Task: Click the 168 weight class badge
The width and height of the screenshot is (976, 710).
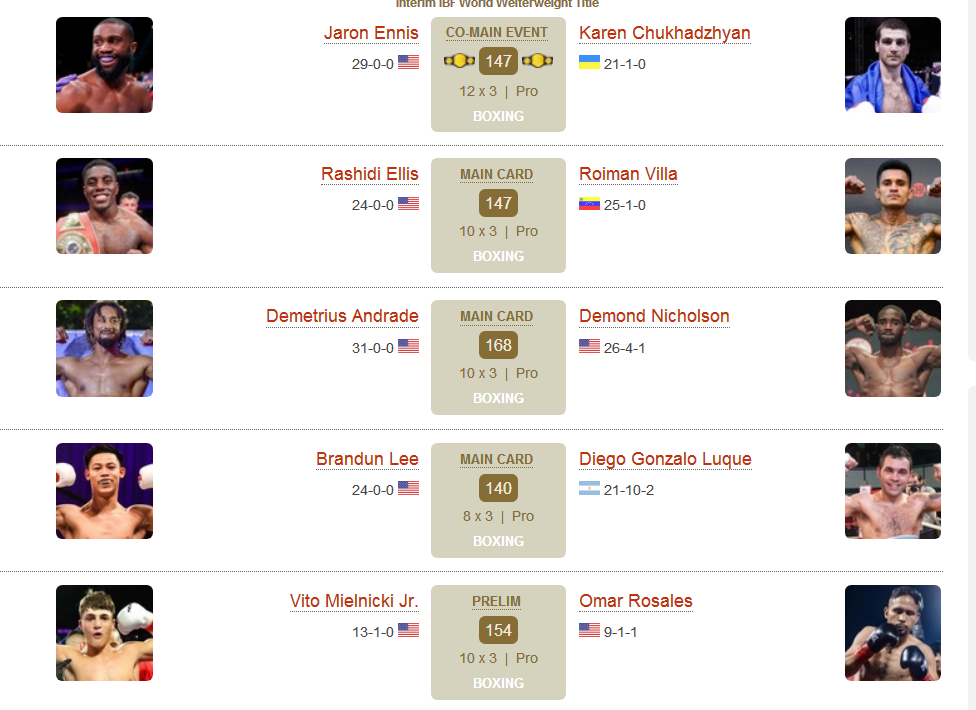Action: coord(498,346)
